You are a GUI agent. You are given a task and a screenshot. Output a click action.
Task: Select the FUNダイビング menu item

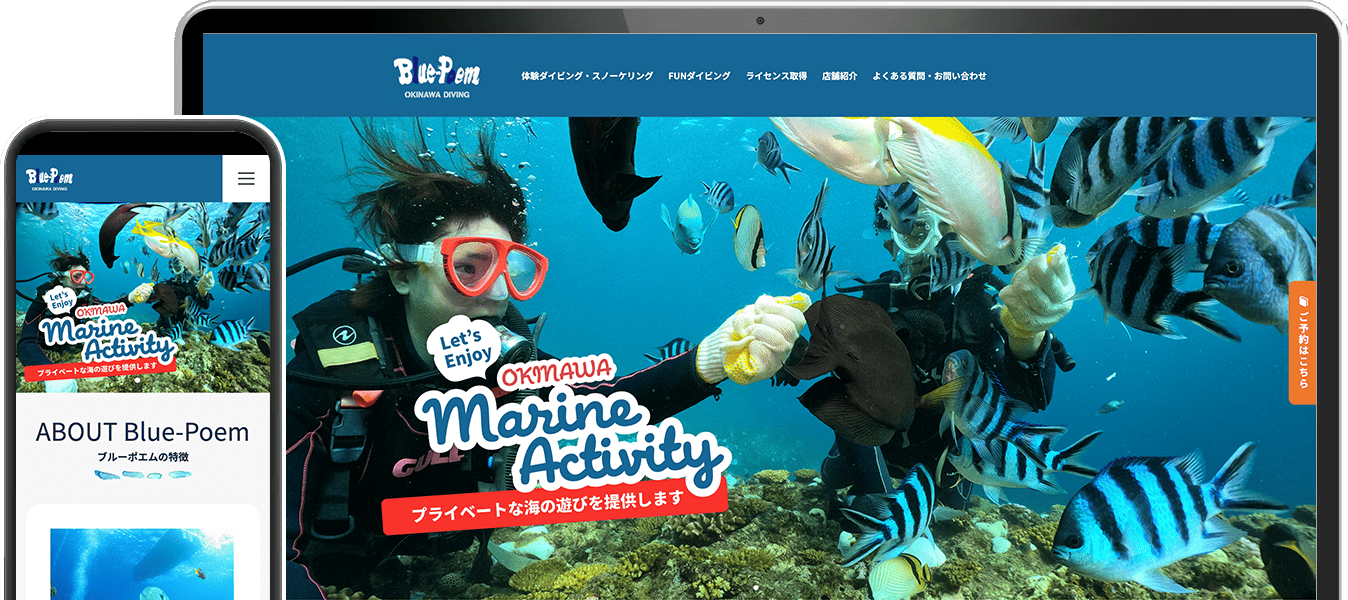pyautogui.click(x=700, y=76)
